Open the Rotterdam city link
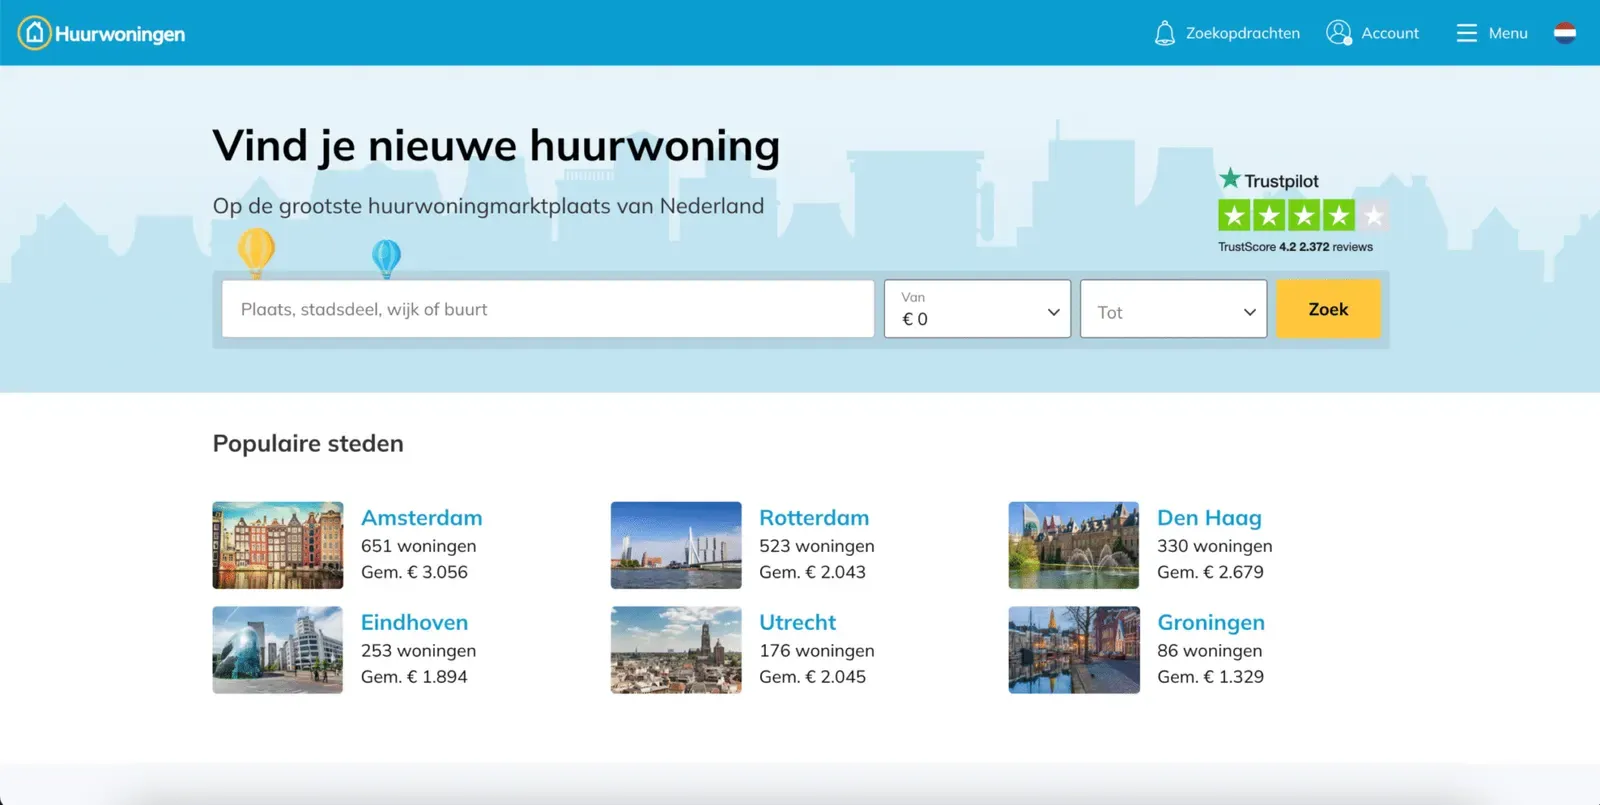The image size is (1600, 805). click(x=814, y=518)
